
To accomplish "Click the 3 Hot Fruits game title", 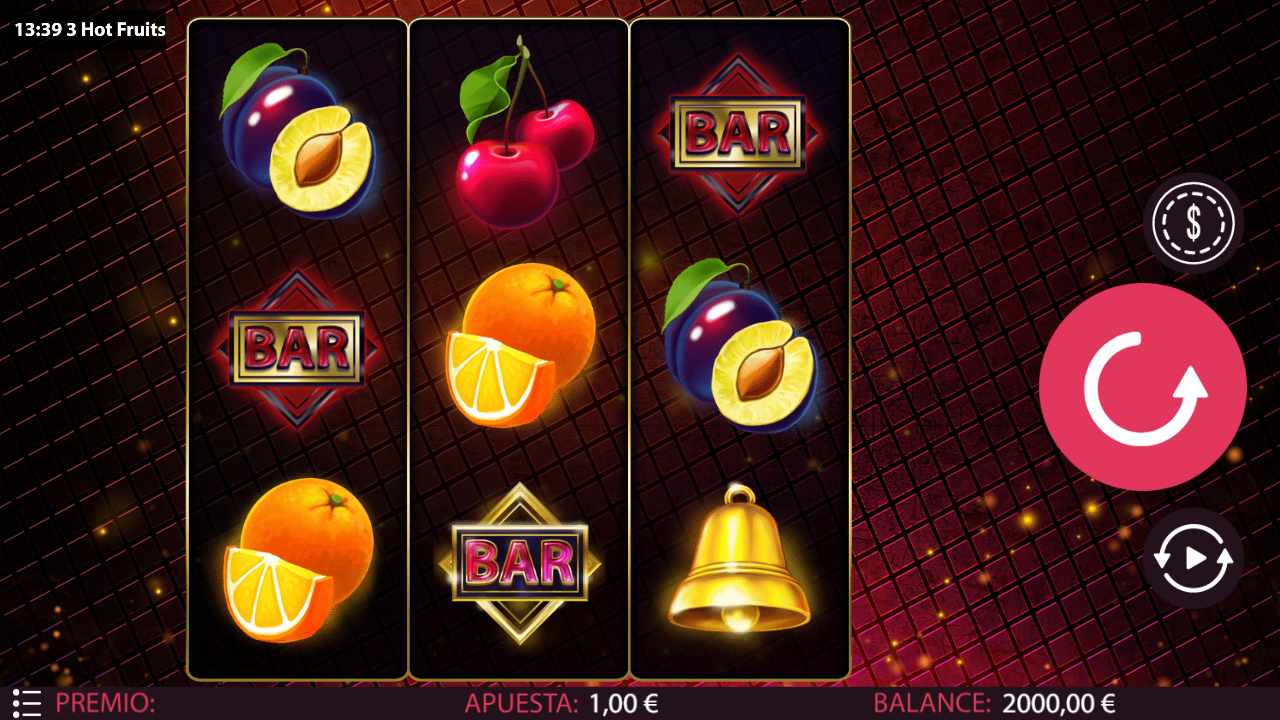I will (x=116, y=29).
